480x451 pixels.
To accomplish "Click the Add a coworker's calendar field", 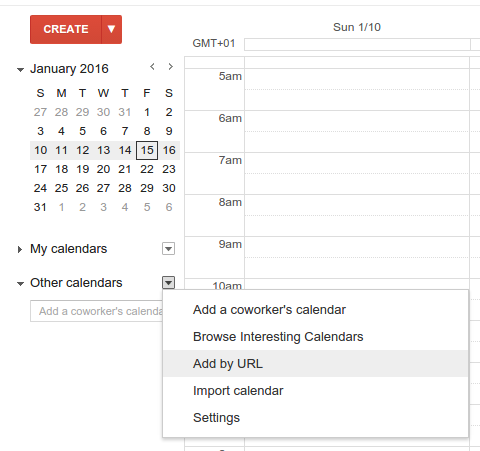I will click(x=96, y=311).
